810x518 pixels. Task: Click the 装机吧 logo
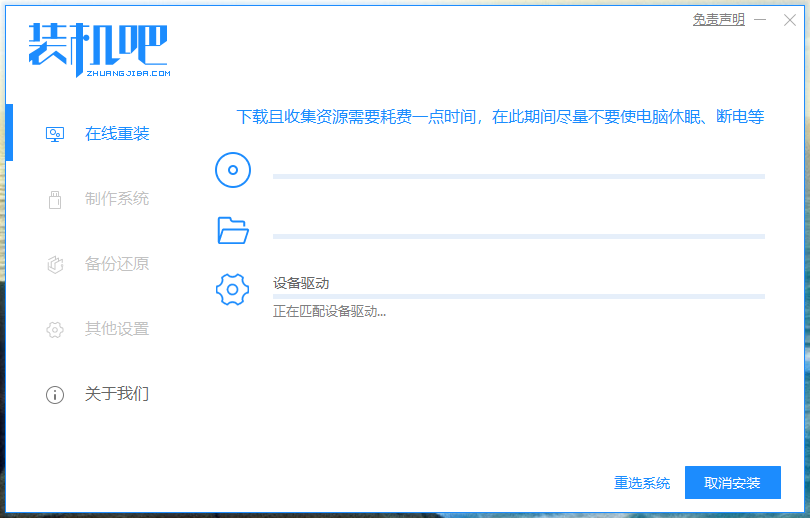click(x=99, y=49)
